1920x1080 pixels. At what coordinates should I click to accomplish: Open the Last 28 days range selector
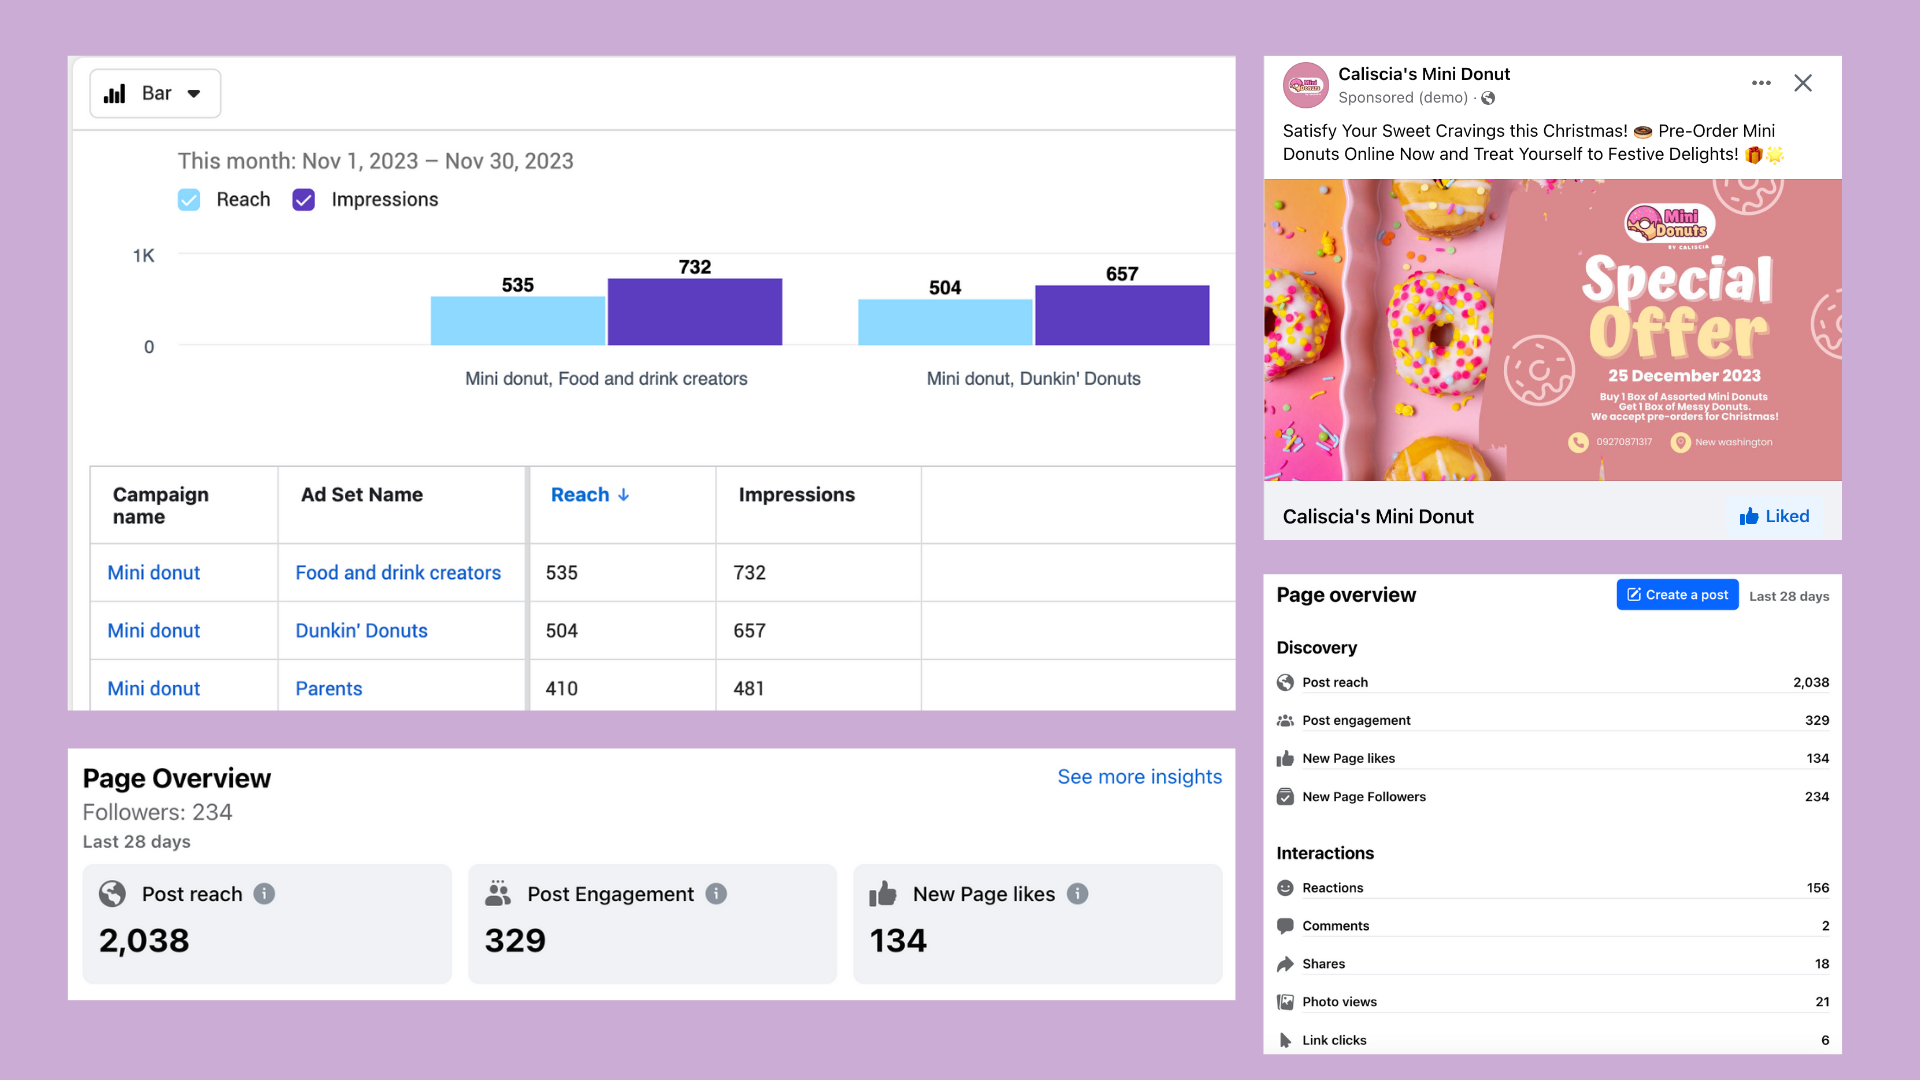[x=1788, y=596]
